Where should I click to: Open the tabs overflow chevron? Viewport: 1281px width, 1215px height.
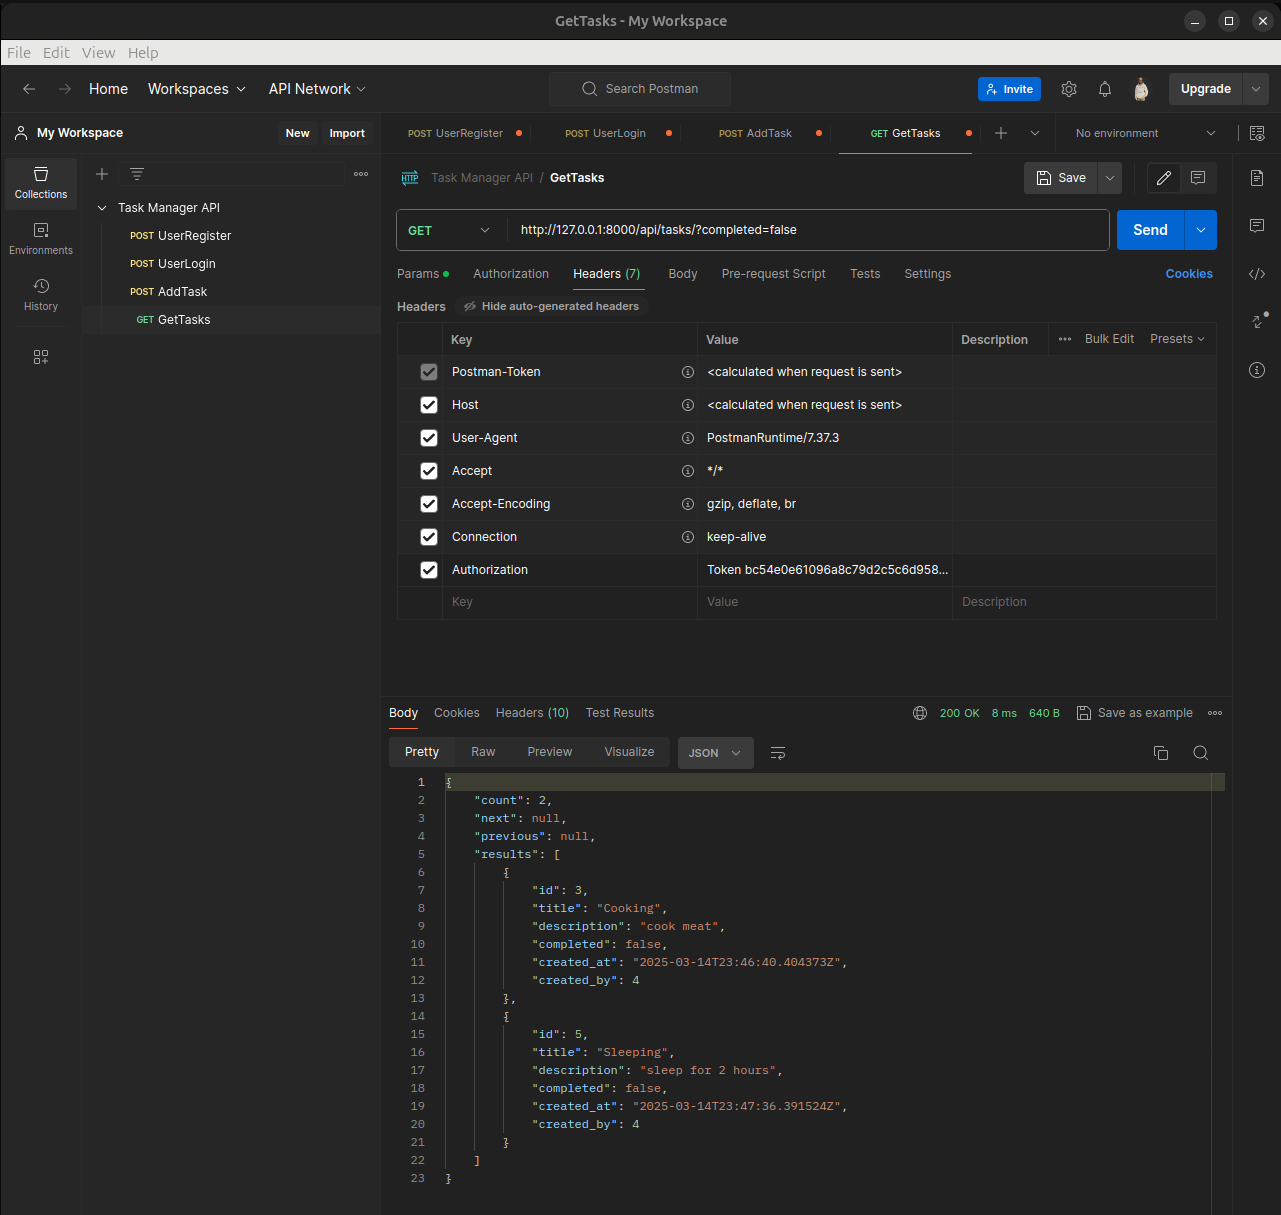click(1035, 133)
